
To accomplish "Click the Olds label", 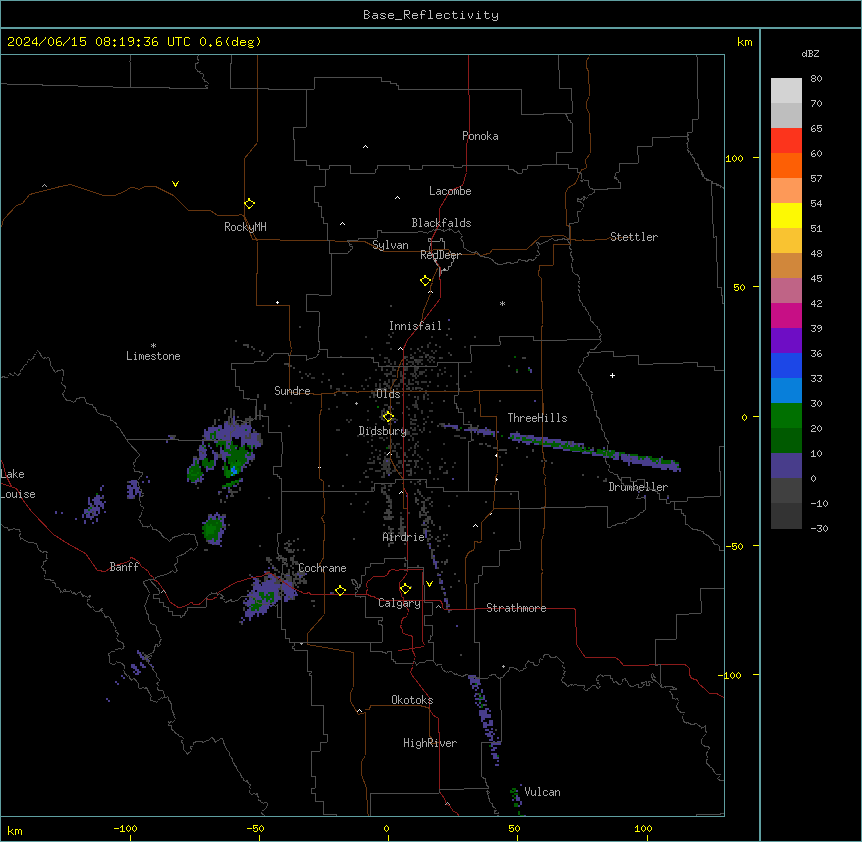I will [388, 394].
